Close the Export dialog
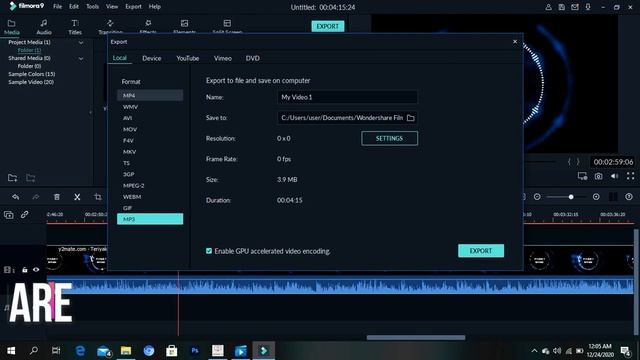This screenshot has height=360, width=640. pyautogui.click(x=515, y=42)
